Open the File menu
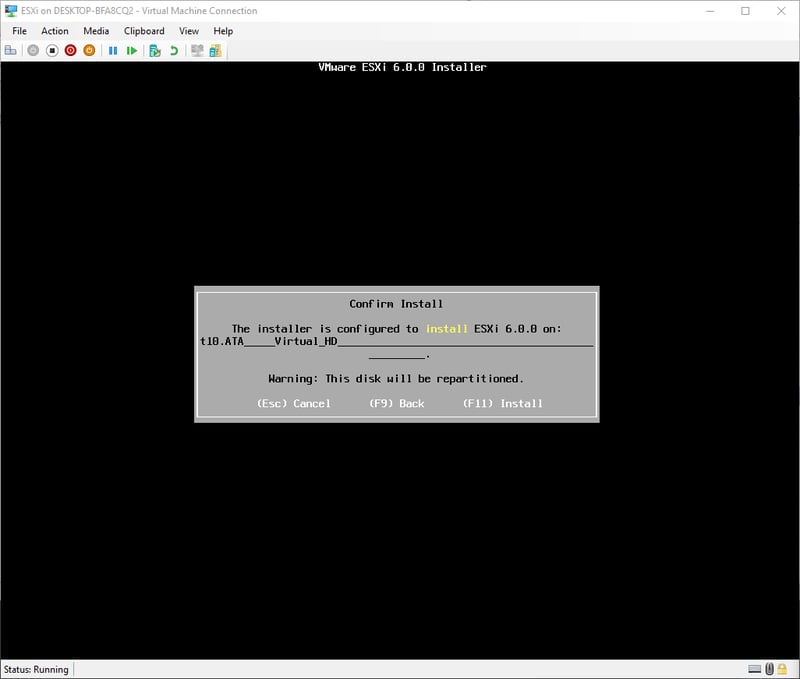The height and width of the screenshot is (679, 800). pos(19,31)
